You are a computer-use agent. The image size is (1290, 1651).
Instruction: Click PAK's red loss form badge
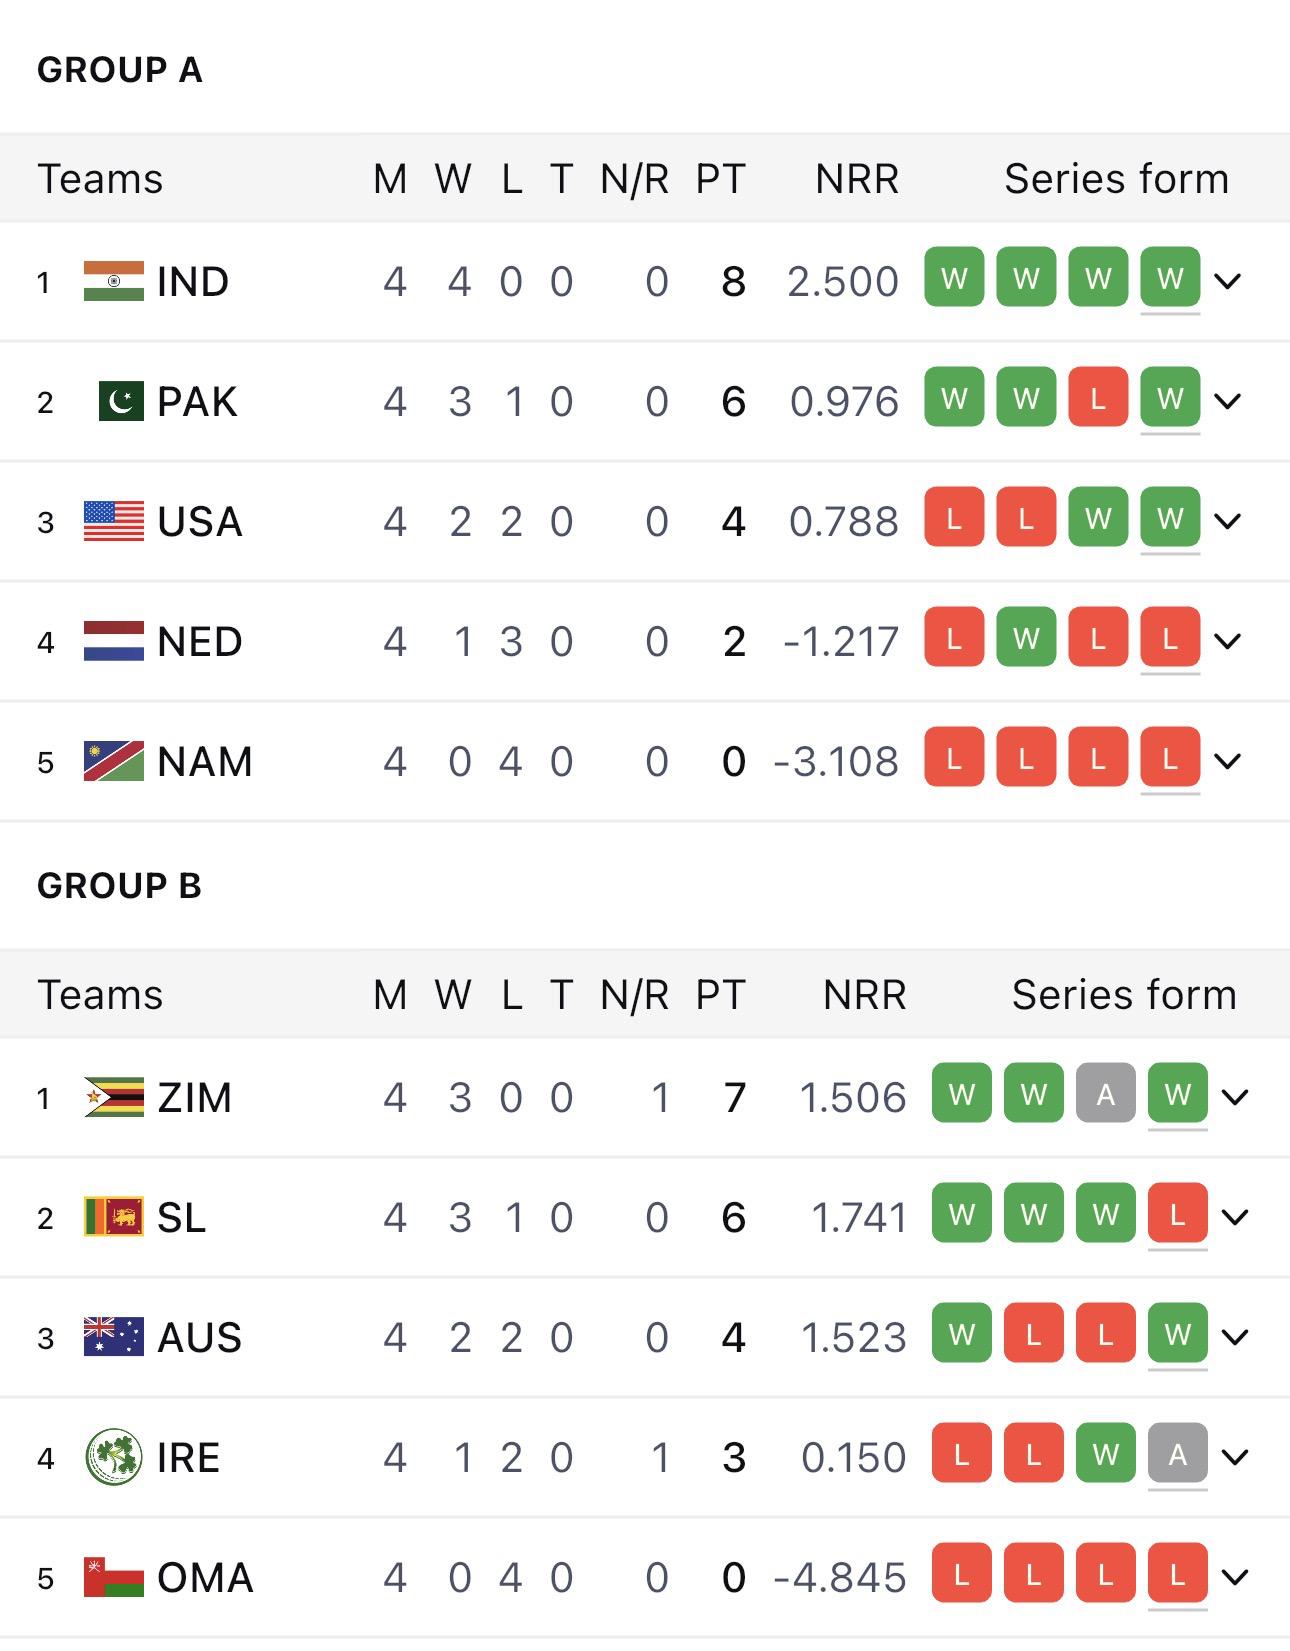[x=1098, y=398]
